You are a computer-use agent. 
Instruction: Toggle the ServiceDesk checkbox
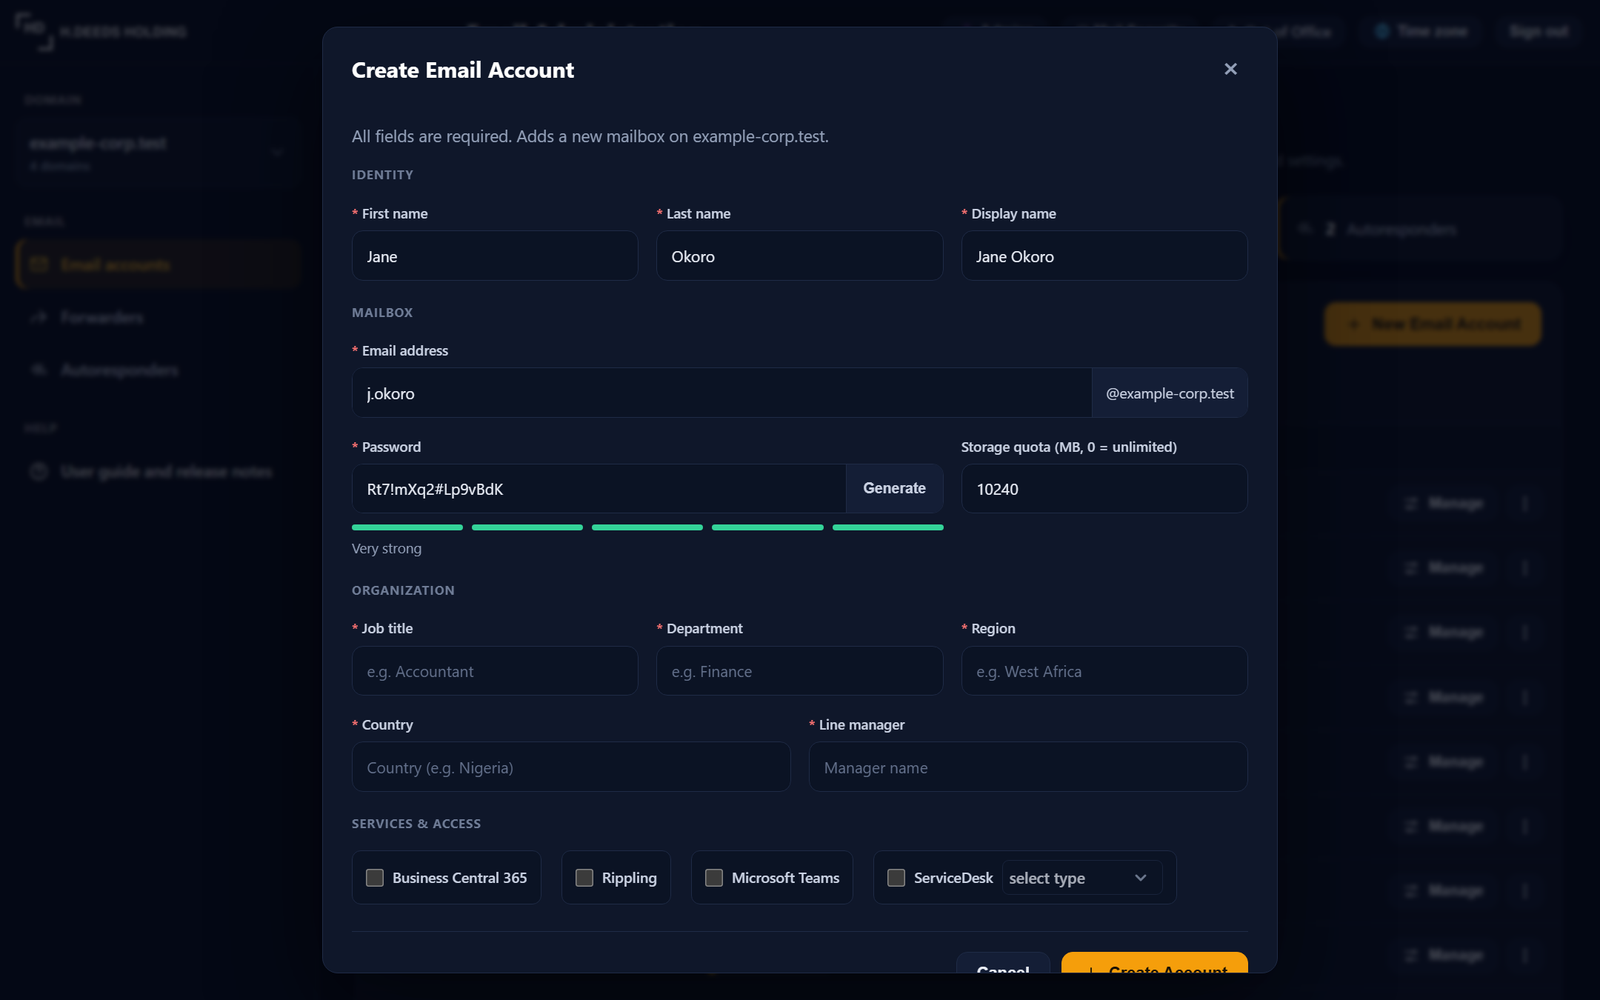pos(896,878)
